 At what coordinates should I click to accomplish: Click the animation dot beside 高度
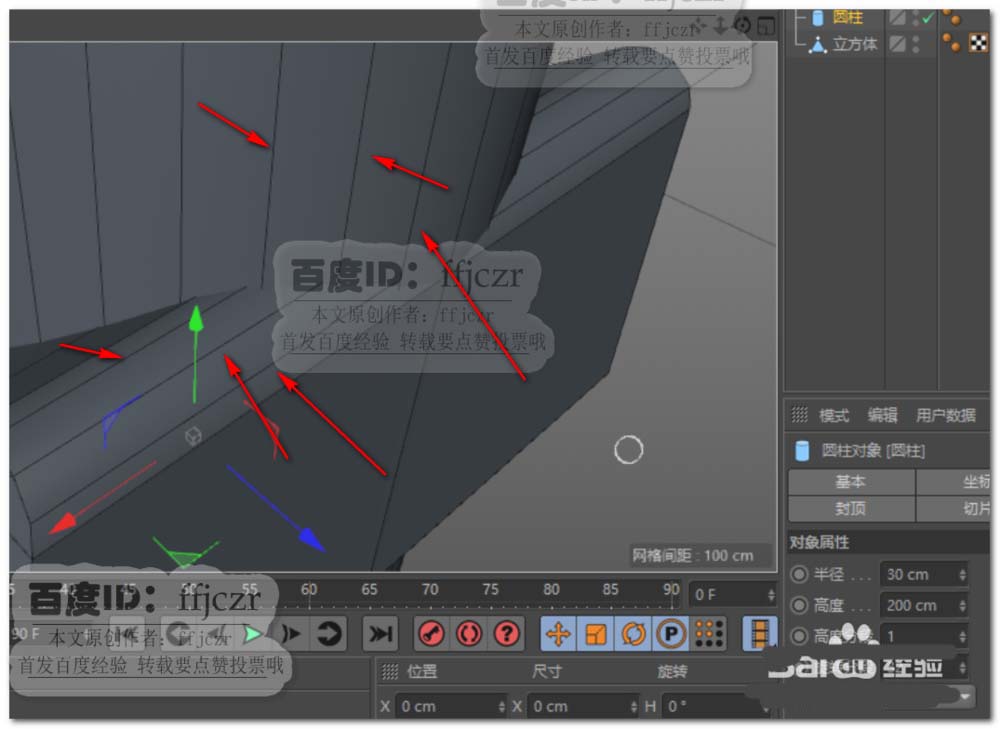pyautogui.click(x=799, y=605)
